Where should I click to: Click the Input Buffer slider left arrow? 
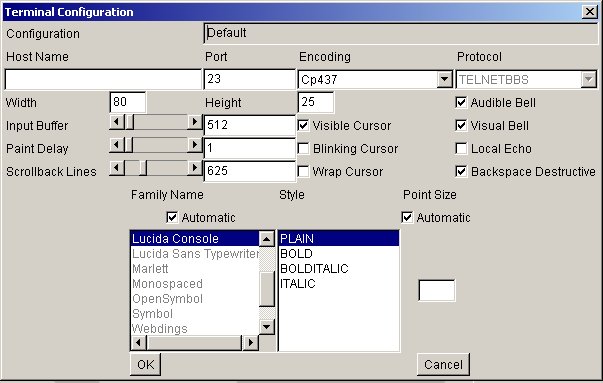117,122
